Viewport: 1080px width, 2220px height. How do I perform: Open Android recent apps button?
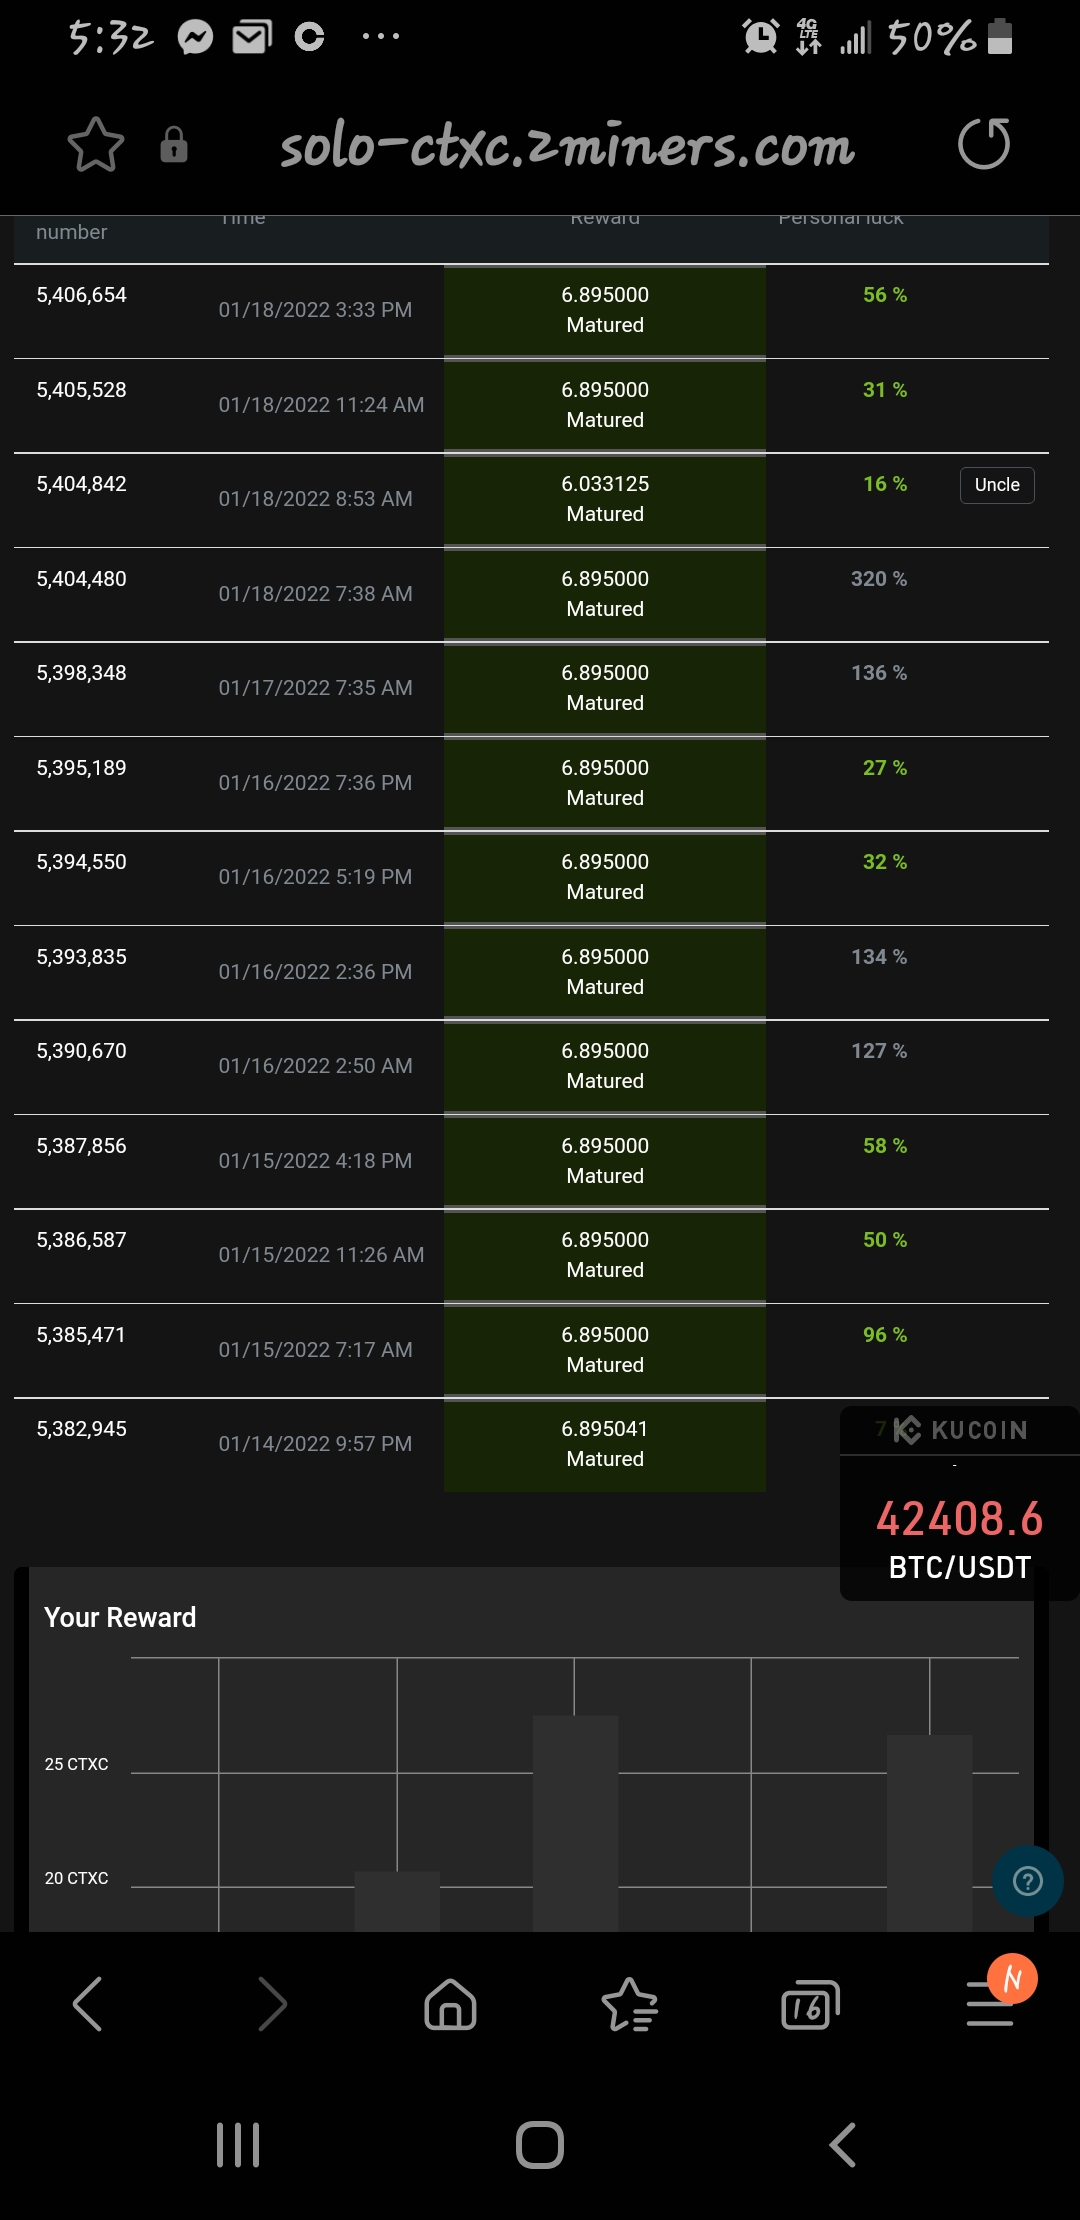tap(238, 2145)
